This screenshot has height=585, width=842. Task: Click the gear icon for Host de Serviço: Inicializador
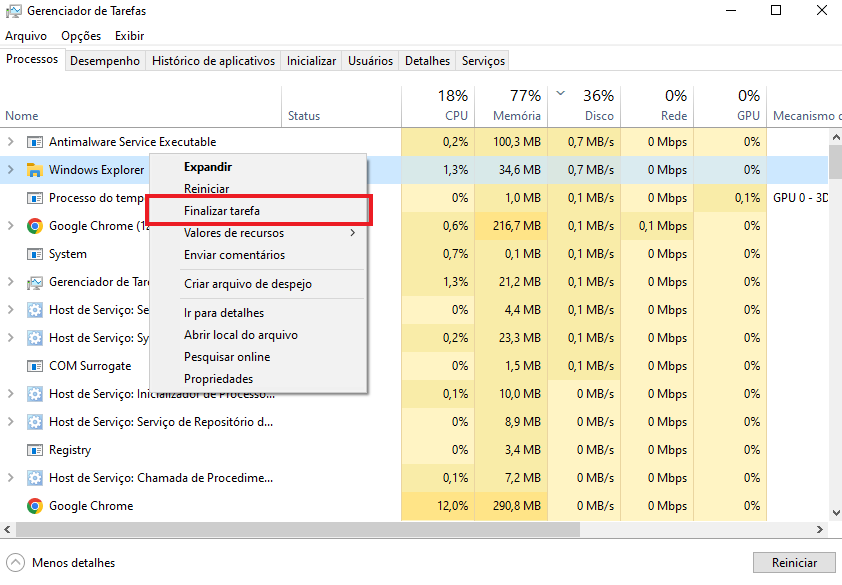(x=35, y=394)
